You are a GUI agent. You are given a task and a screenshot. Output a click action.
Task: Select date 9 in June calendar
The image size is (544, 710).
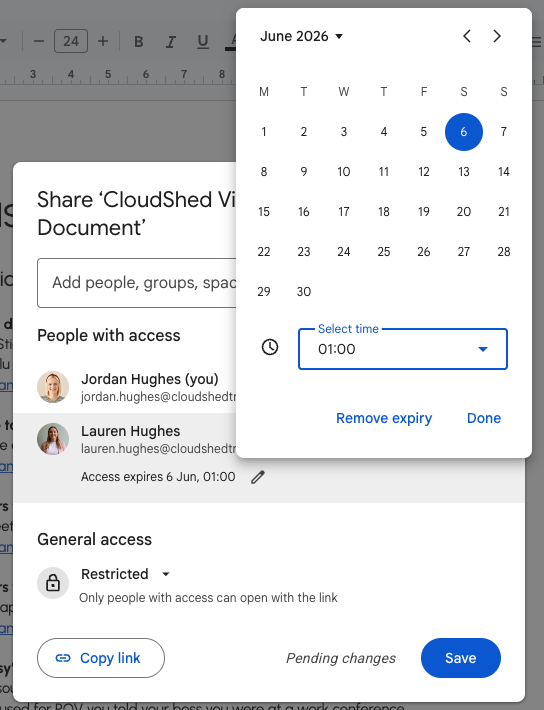[x=304, y=172]
